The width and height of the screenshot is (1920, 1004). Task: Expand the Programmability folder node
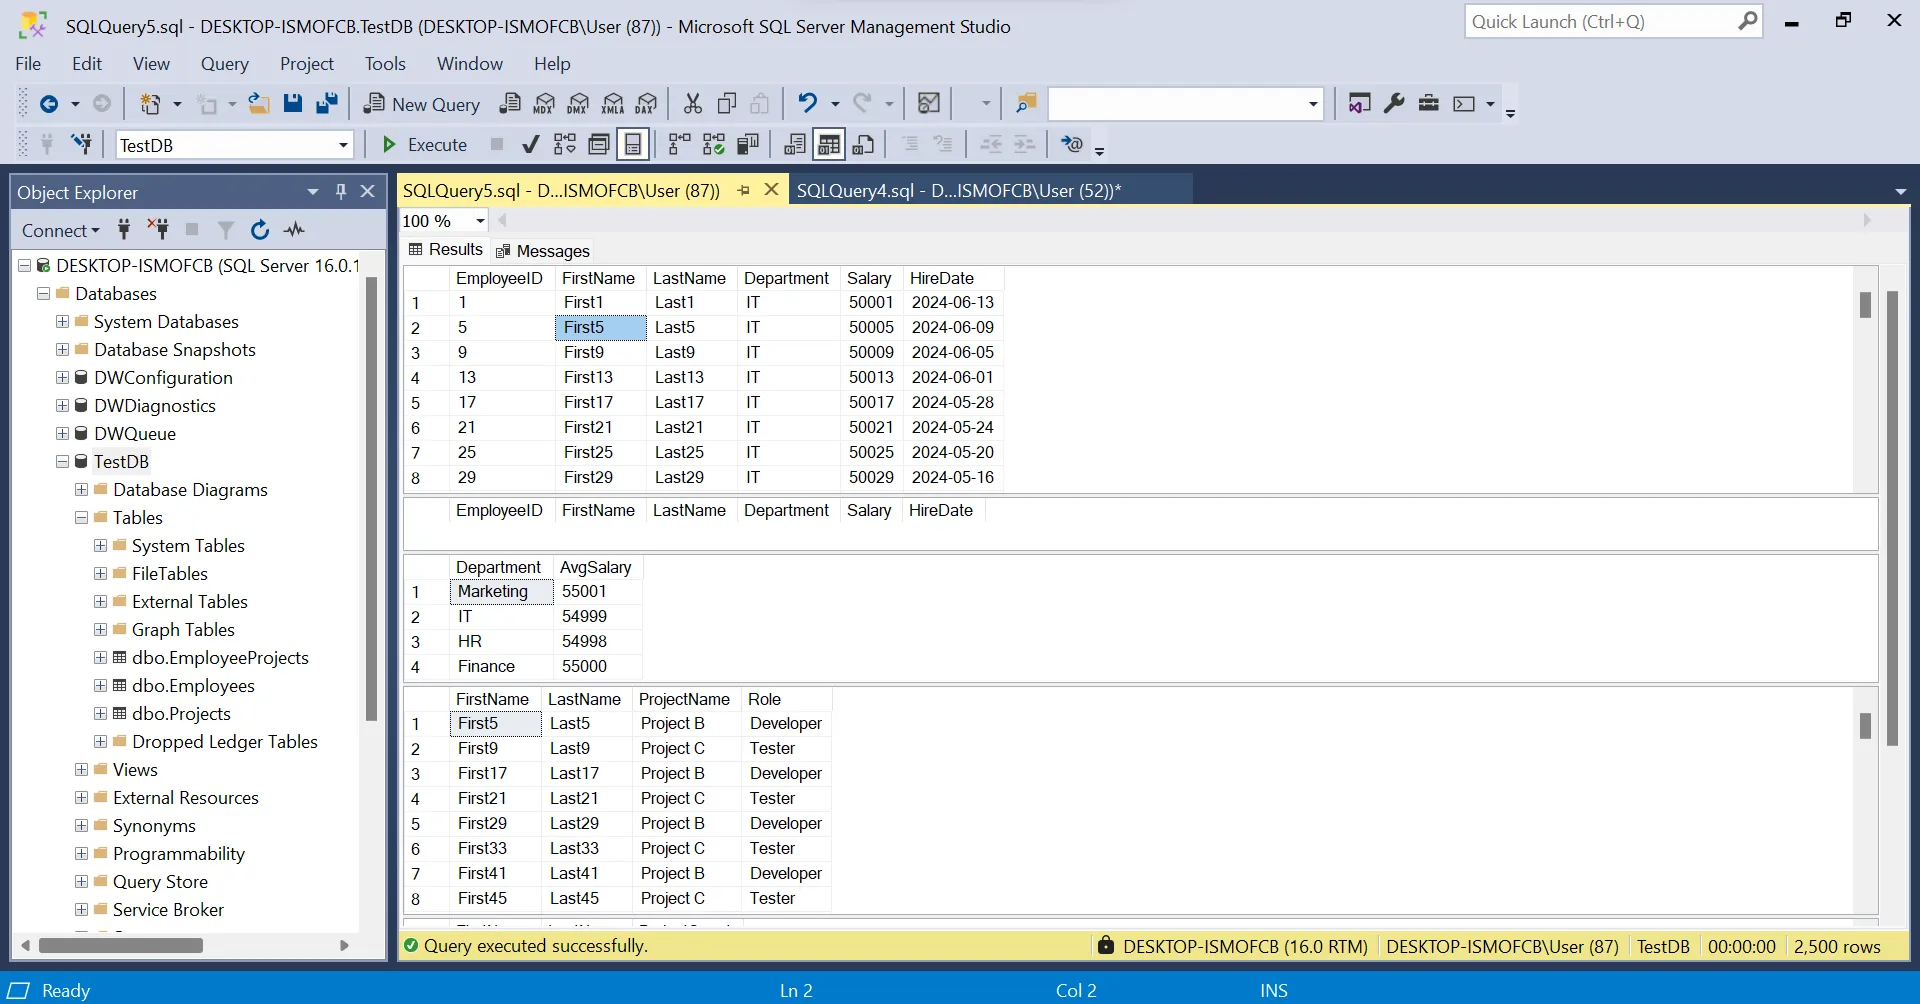(x=81, y=854)
